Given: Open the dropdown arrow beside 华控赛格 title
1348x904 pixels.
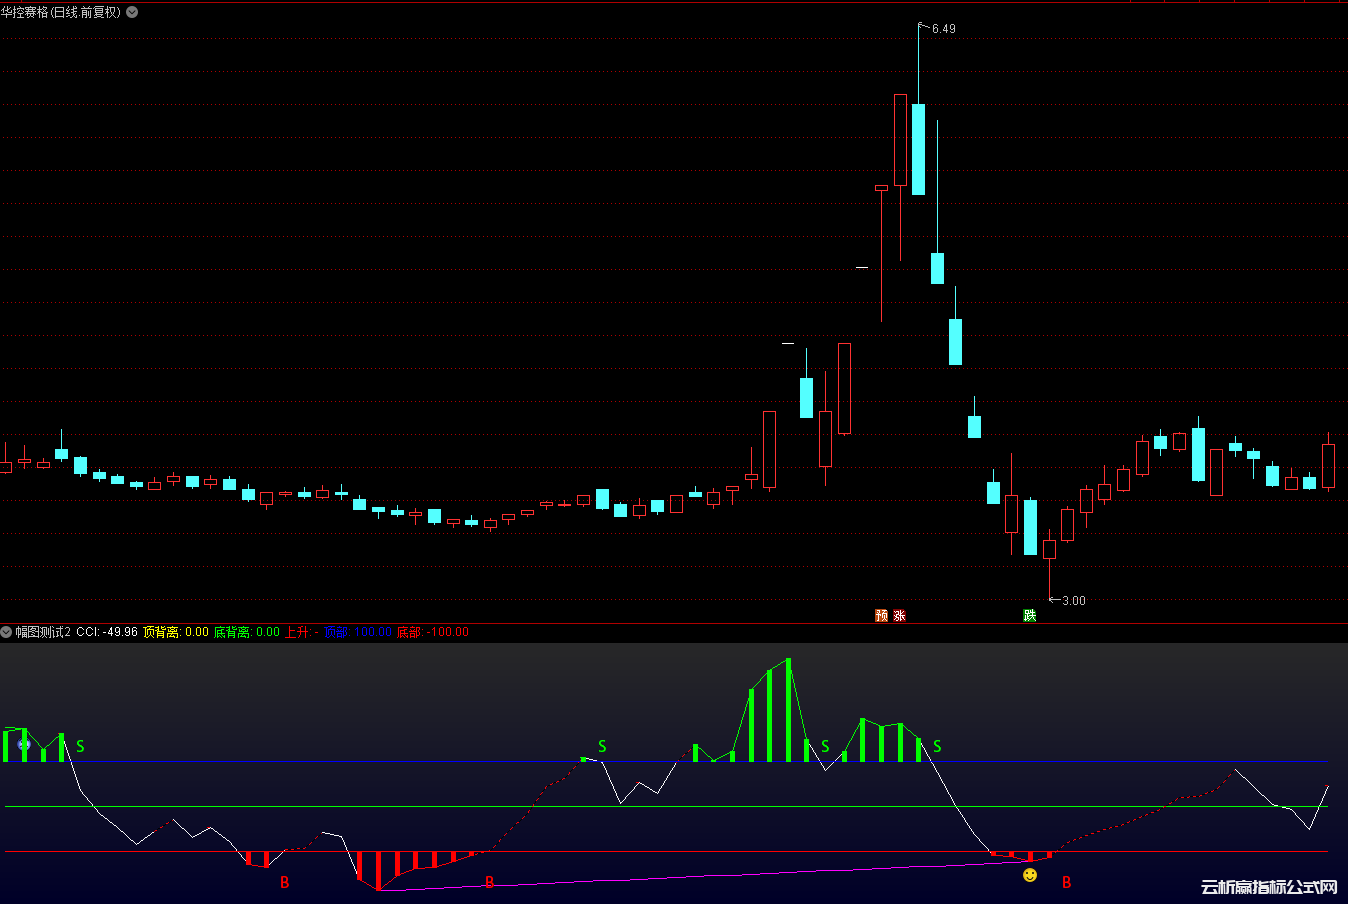Looking at the screenshot, I should (132, 12).
